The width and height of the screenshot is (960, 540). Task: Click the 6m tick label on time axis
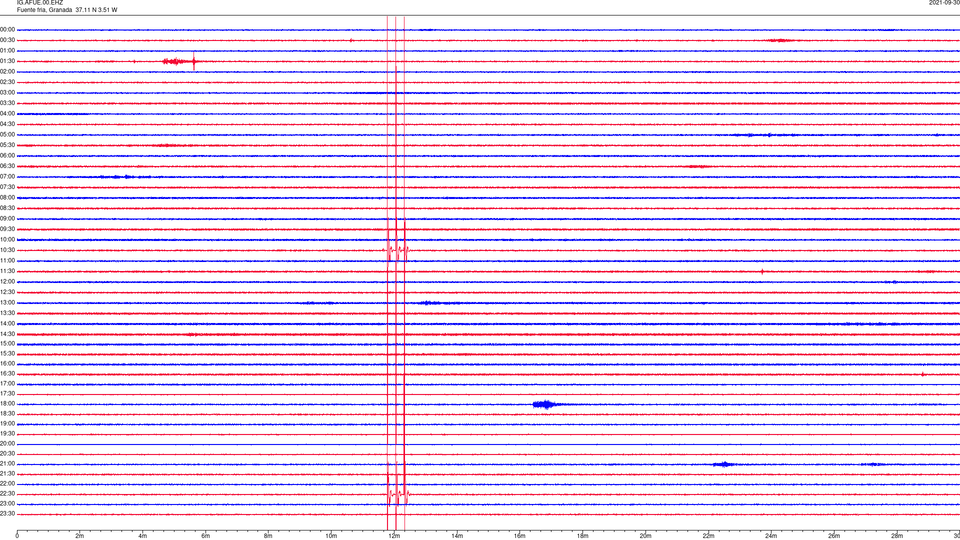pyautogui.click(x=206, y=536)
